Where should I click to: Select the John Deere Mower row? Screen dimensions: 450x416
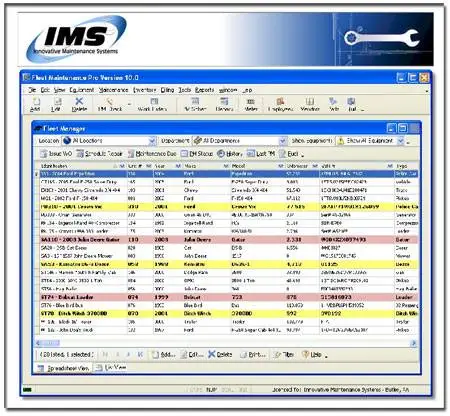229,256
